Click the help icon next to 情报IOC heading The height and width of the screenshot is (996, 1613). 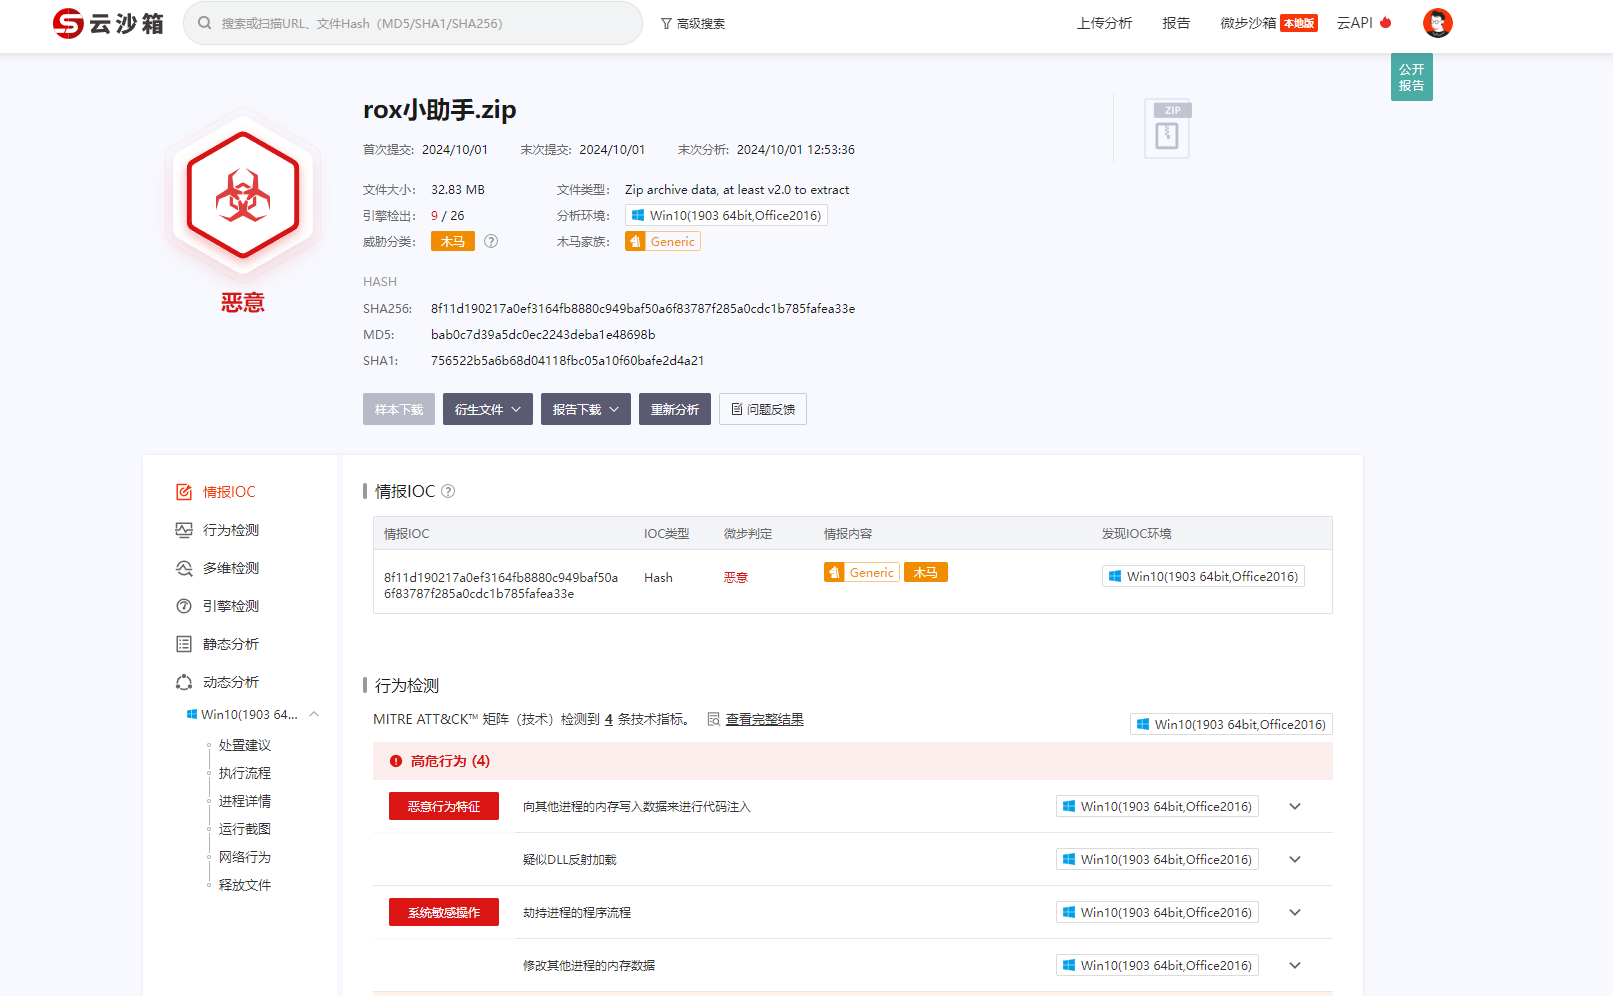click(448, 491)
